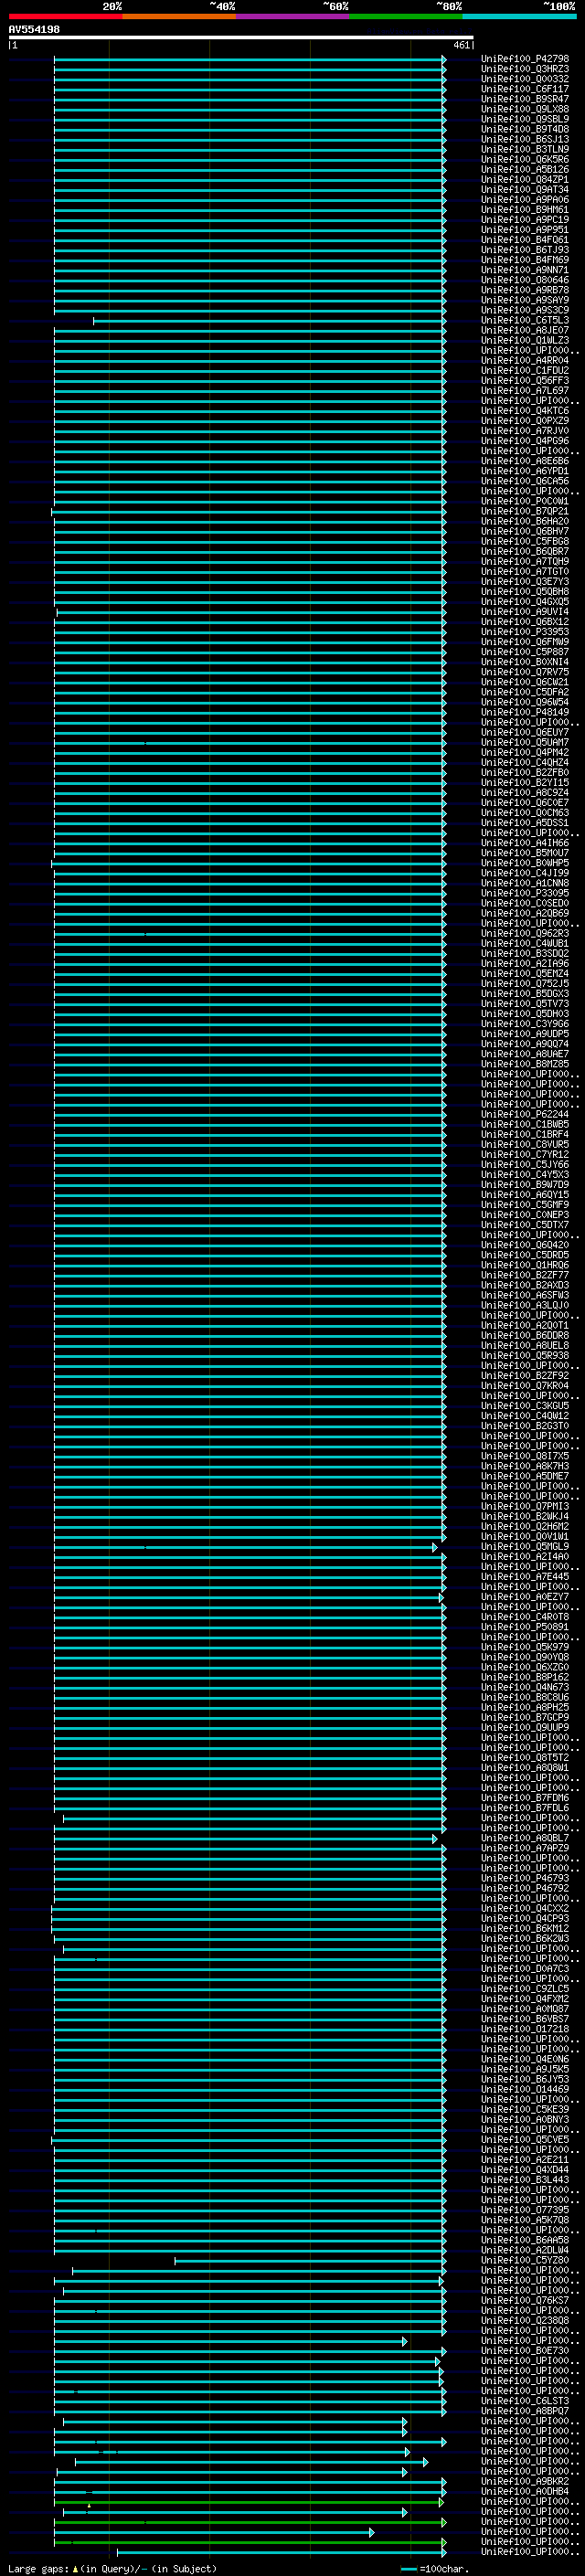The width and height of the screenshot is (585, 2576).
Task: Select label UniRef100_Q6EUY7
Action: 525,732
